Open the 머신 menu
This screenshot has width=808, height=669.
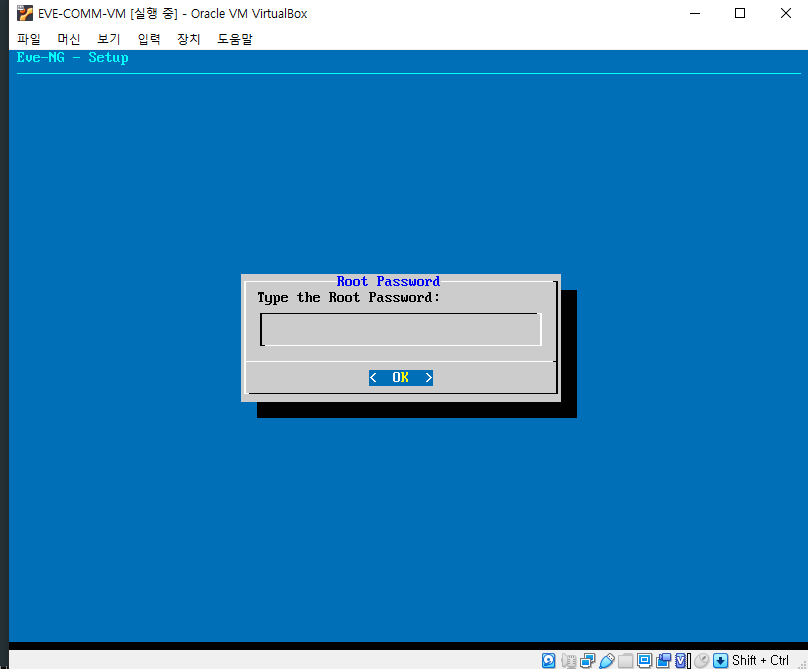69,39
